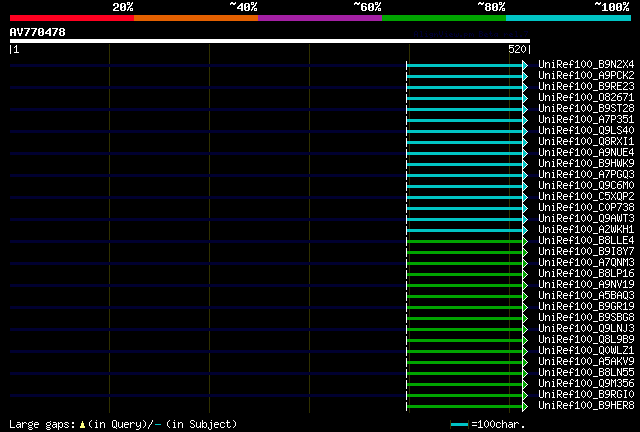The image size is (640, 432).
Task: Select the label UniRef100_B8LP16
Action: (x=586, y=274)
